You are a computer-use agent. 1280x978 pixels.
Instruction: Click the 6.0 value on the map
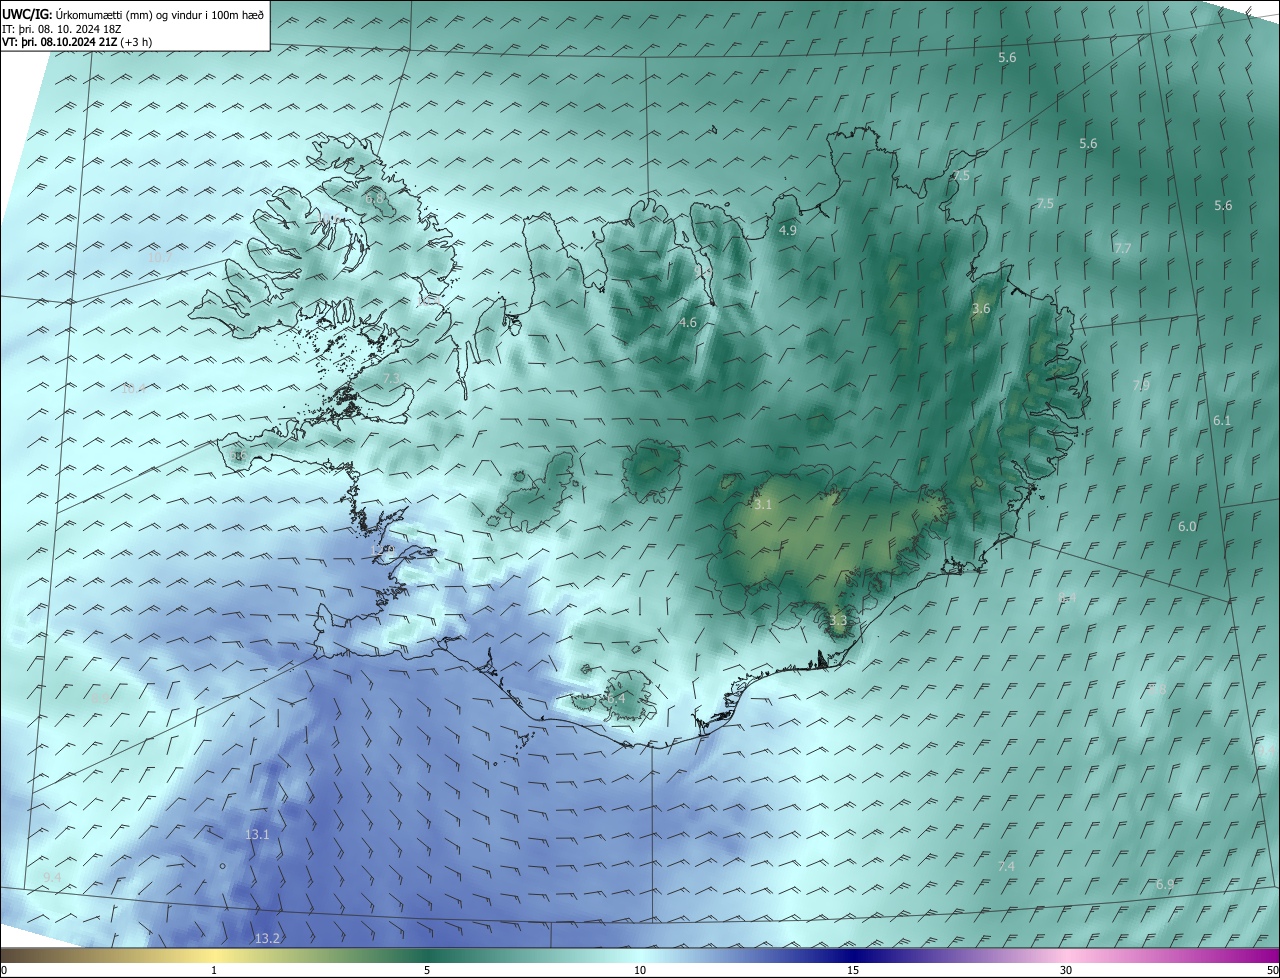[x=1187, y=527]
